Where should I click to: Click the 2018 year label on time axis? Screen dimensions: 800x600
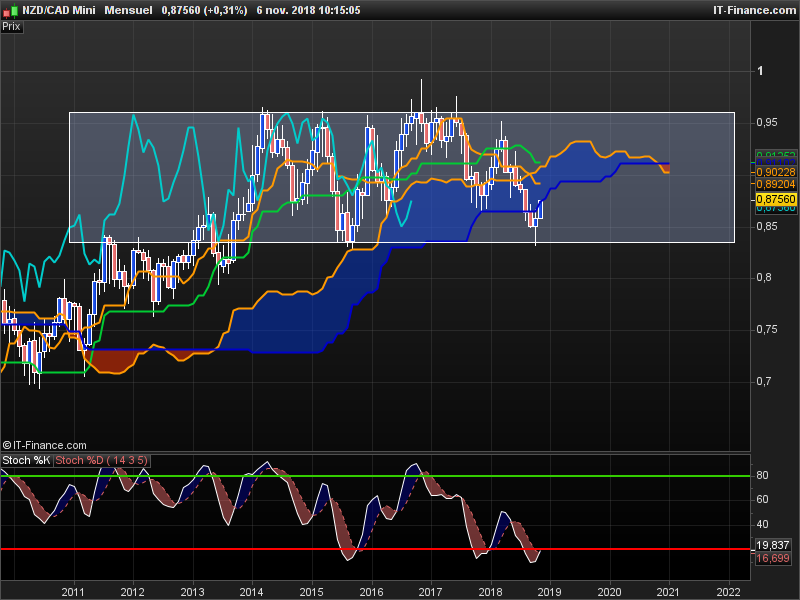[490, 592]
